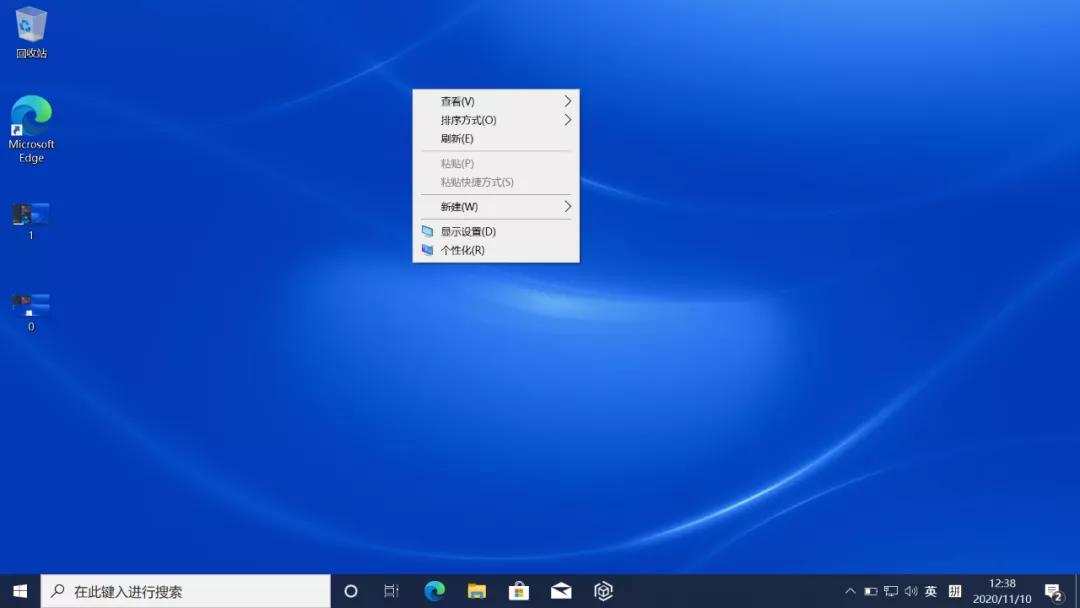Open File Explorer from the taskbar
This screenshot has height=608, width=1080.
click(475, 590)
